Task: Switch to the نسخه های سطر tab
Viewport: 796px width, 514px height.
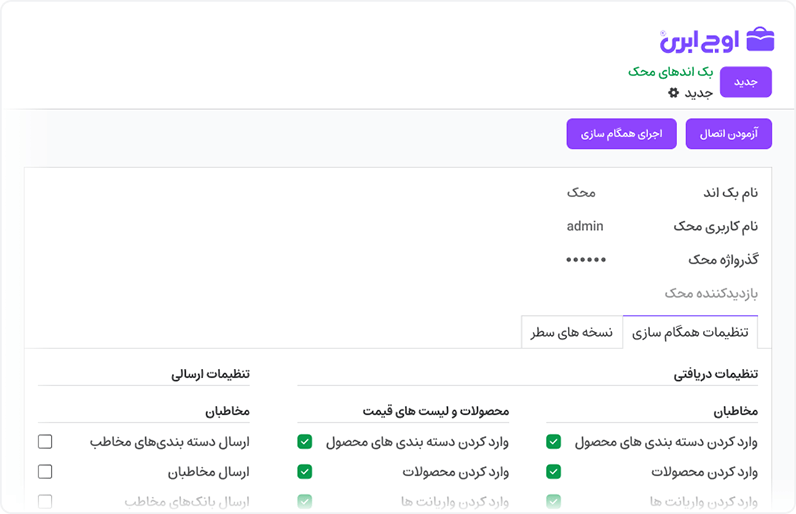Action: click(571, 332)
